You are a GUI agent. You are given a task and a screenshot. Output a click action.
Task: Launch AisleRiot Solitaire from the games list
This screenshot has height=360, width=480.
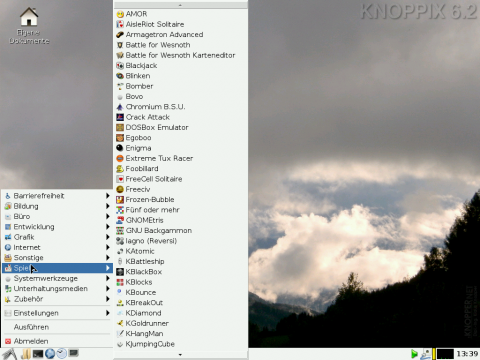coord(180,24)
